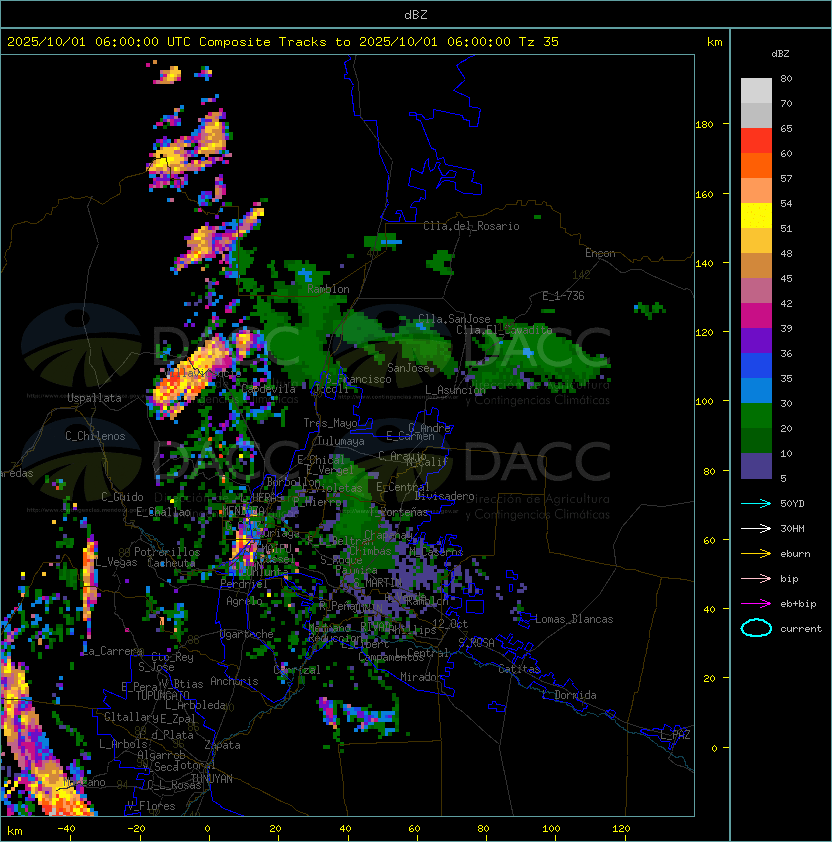Select the light orange 57–54 dBZ swatch
Screen dimensions: 832x842
point(756,191)
